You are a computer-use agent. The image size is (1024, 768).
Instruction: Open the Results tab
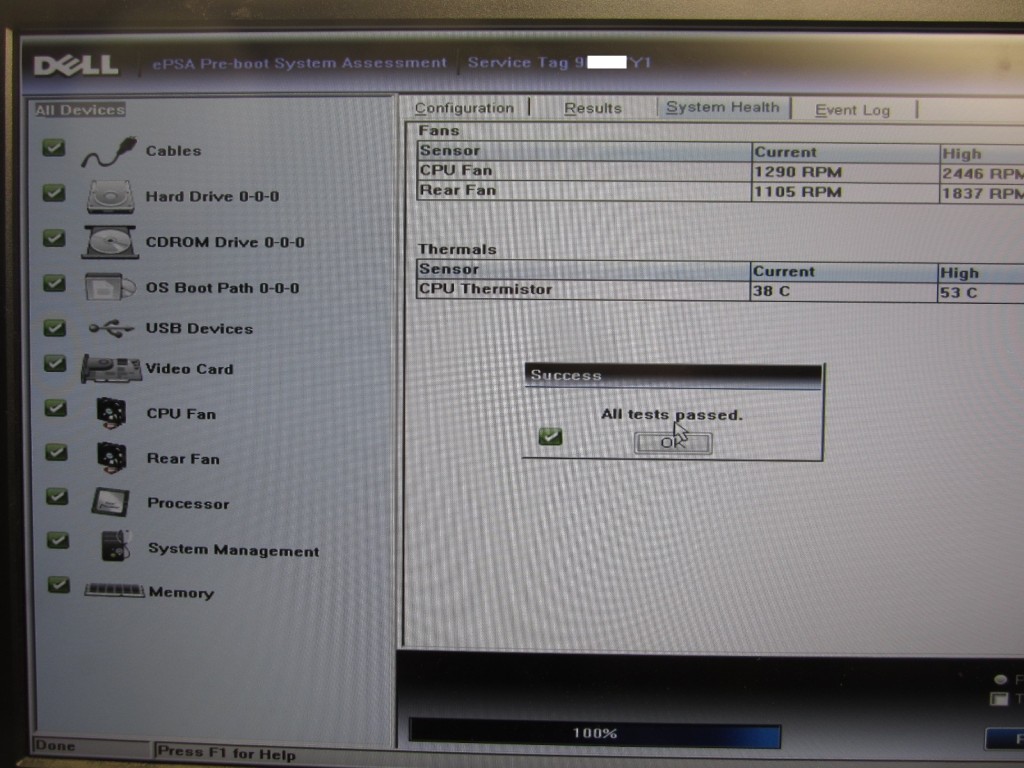pyautogui.click(x=593, y=108)
